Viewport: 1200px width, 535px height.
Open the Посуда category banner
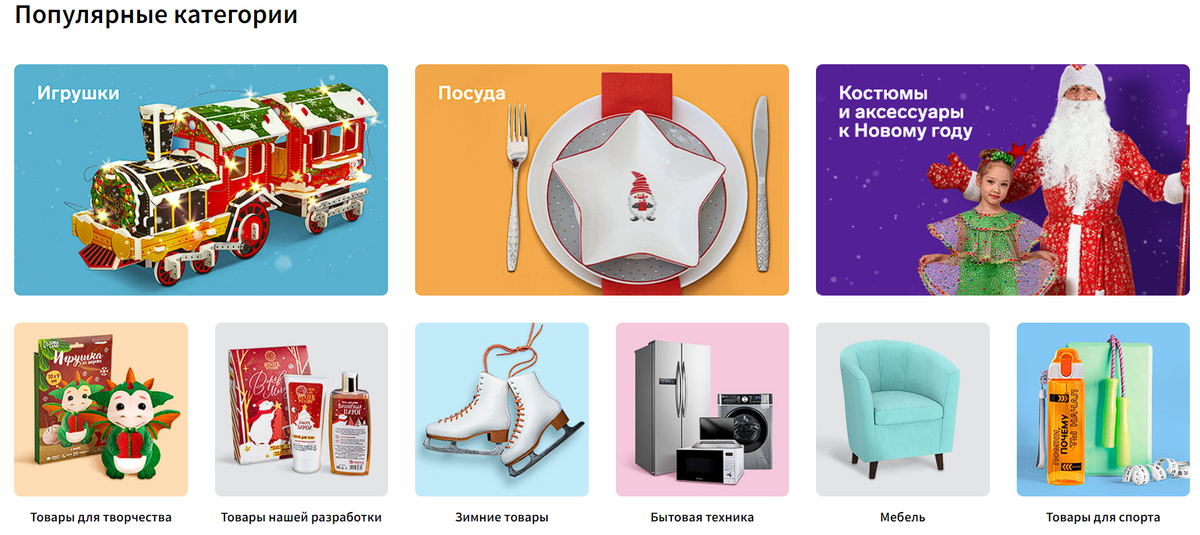click(x=602, y=180)
